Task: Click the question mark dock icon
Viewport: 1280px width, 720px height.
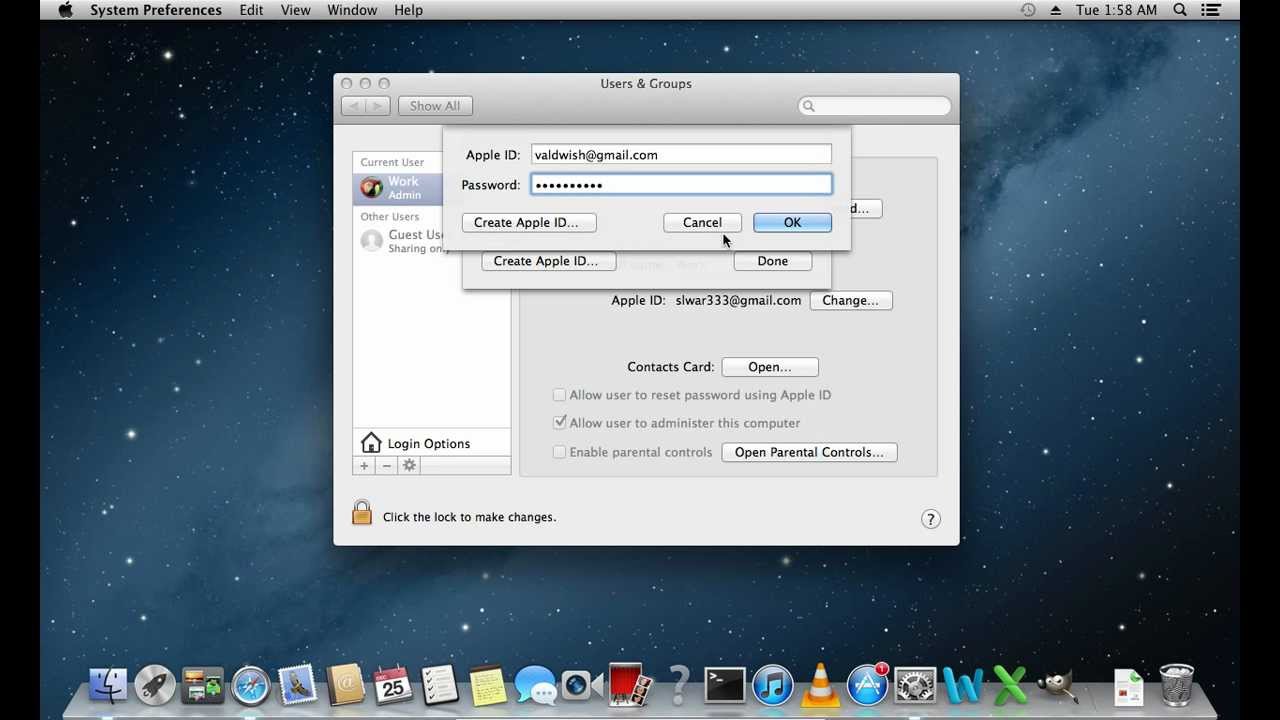Action: [678, 686]
